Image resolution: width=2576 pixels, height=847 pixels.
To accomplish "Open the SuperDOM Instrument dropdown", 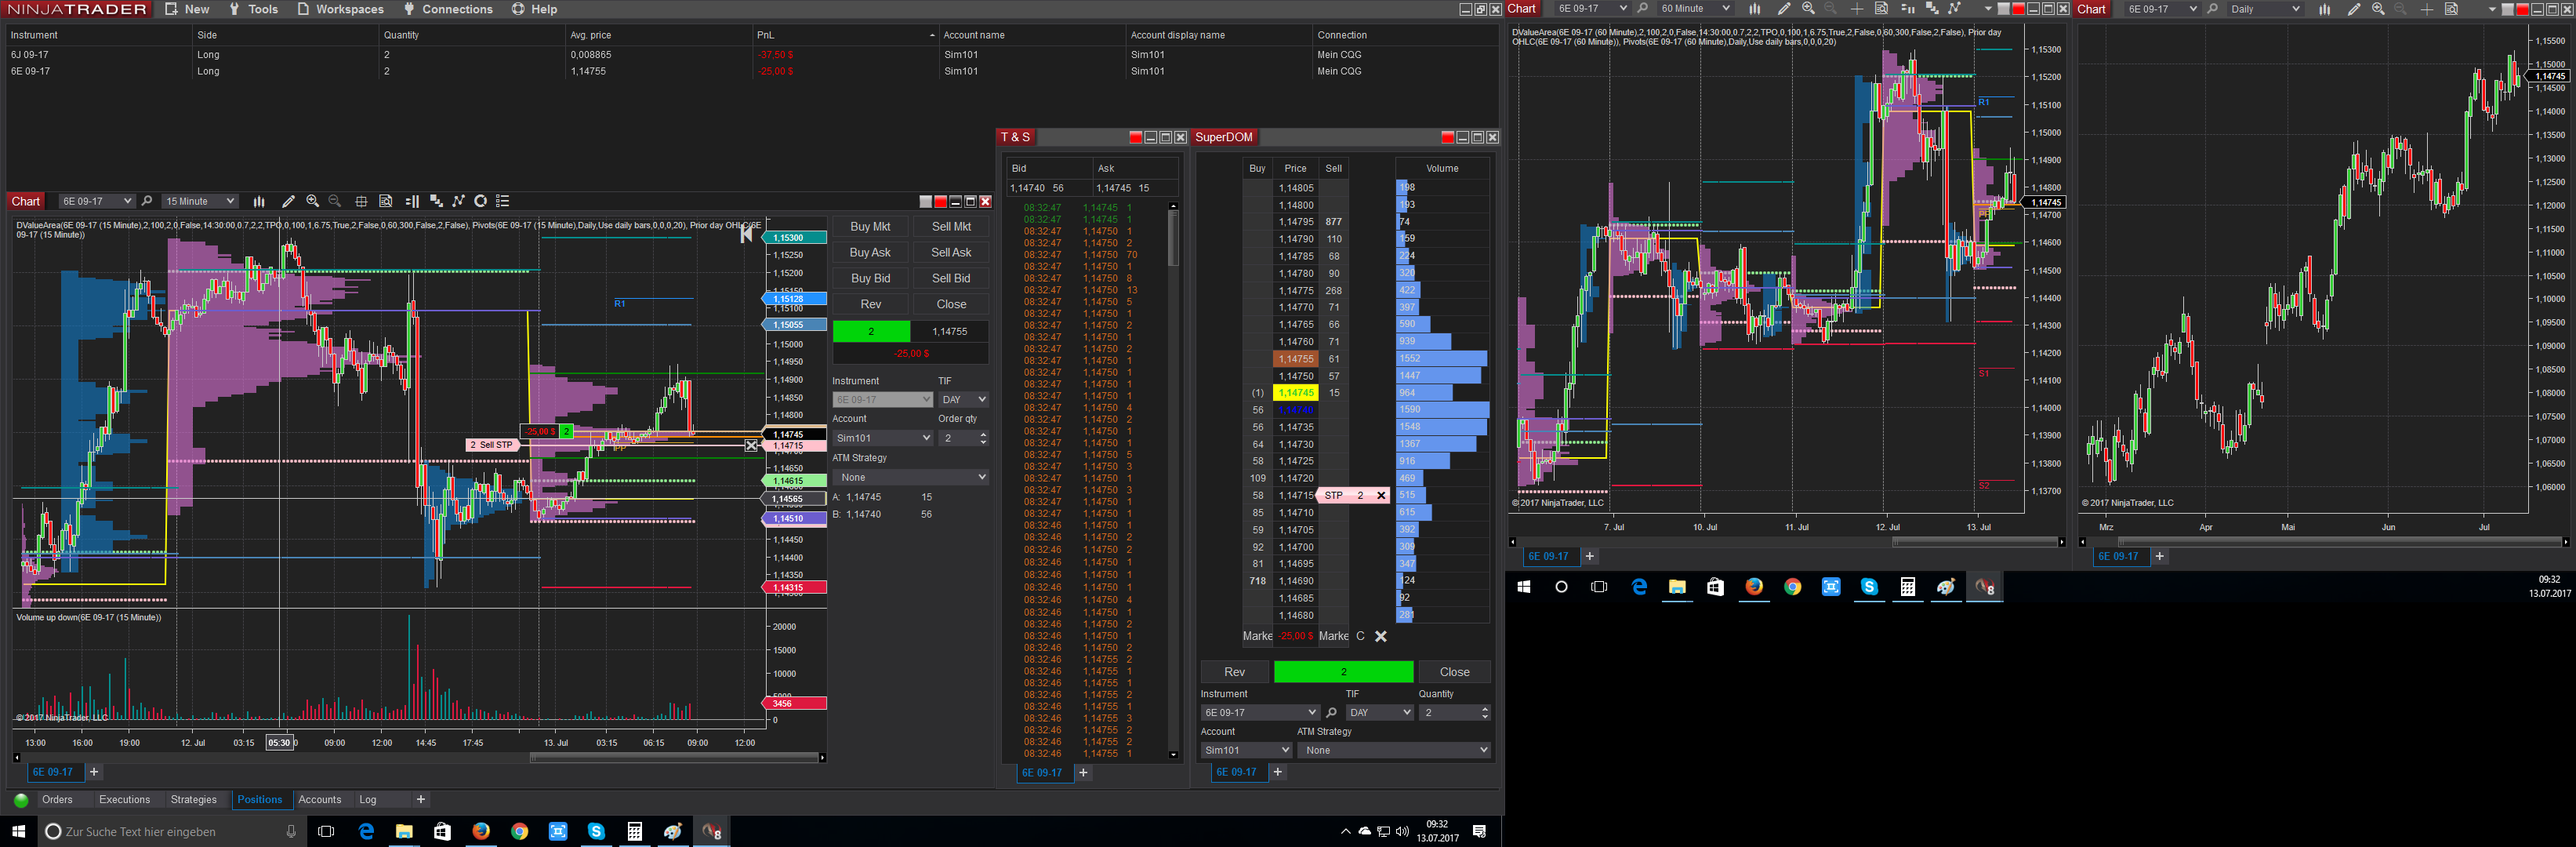I will pos(1260,713).
